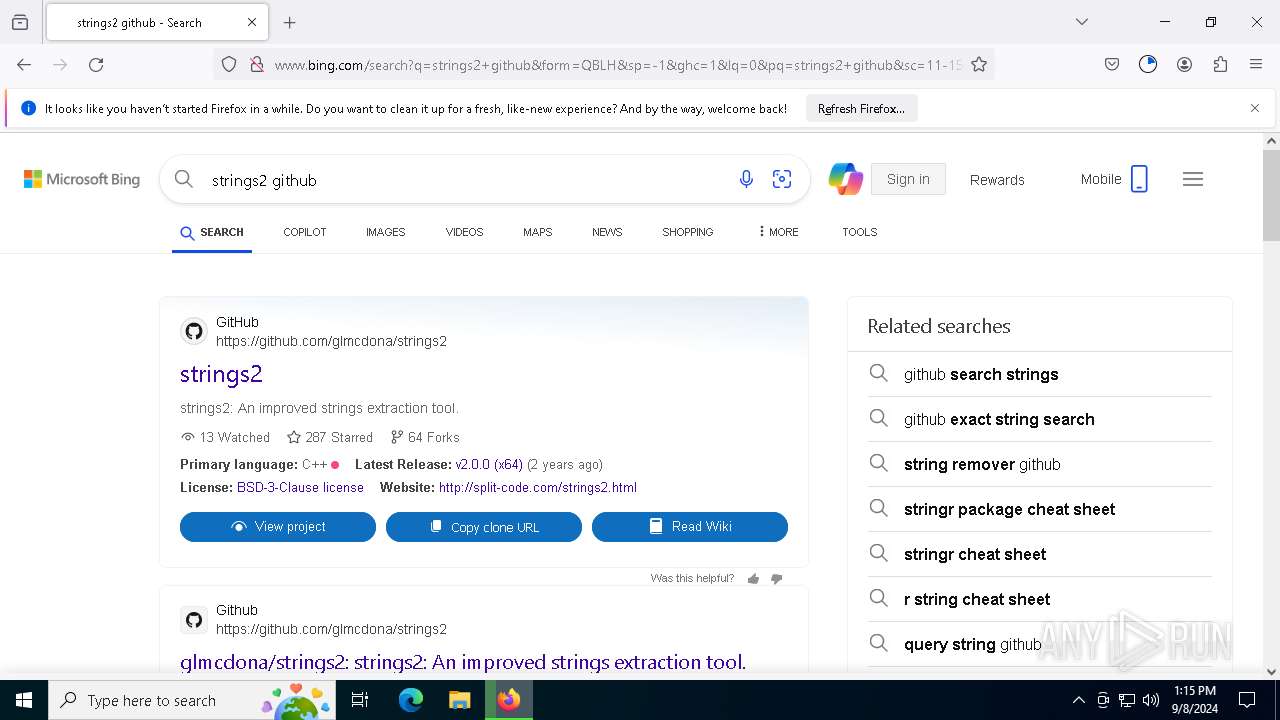Open a new tab with plus button
Image resolution: width=1280 pixels, height=720 pixels.
click(x=290, y=22)
